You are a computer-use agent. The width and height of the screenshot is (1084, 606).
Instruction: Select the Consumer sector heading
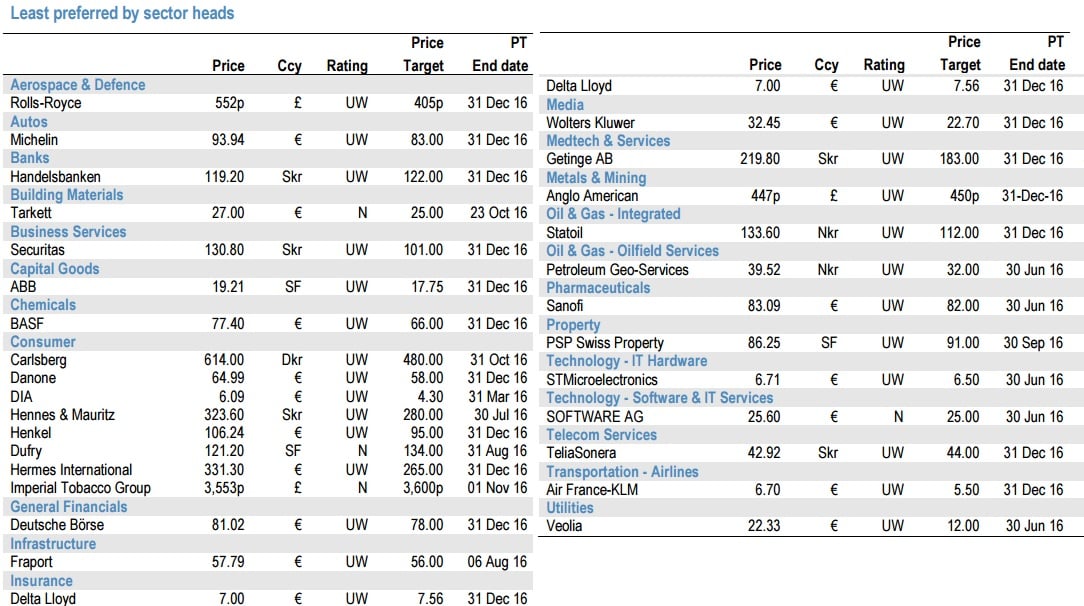tap(43, 342)
